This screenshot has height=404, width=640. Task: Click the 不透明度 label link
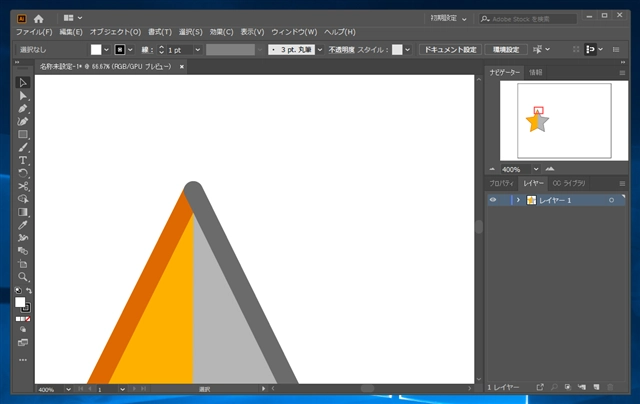pos(341,50)
